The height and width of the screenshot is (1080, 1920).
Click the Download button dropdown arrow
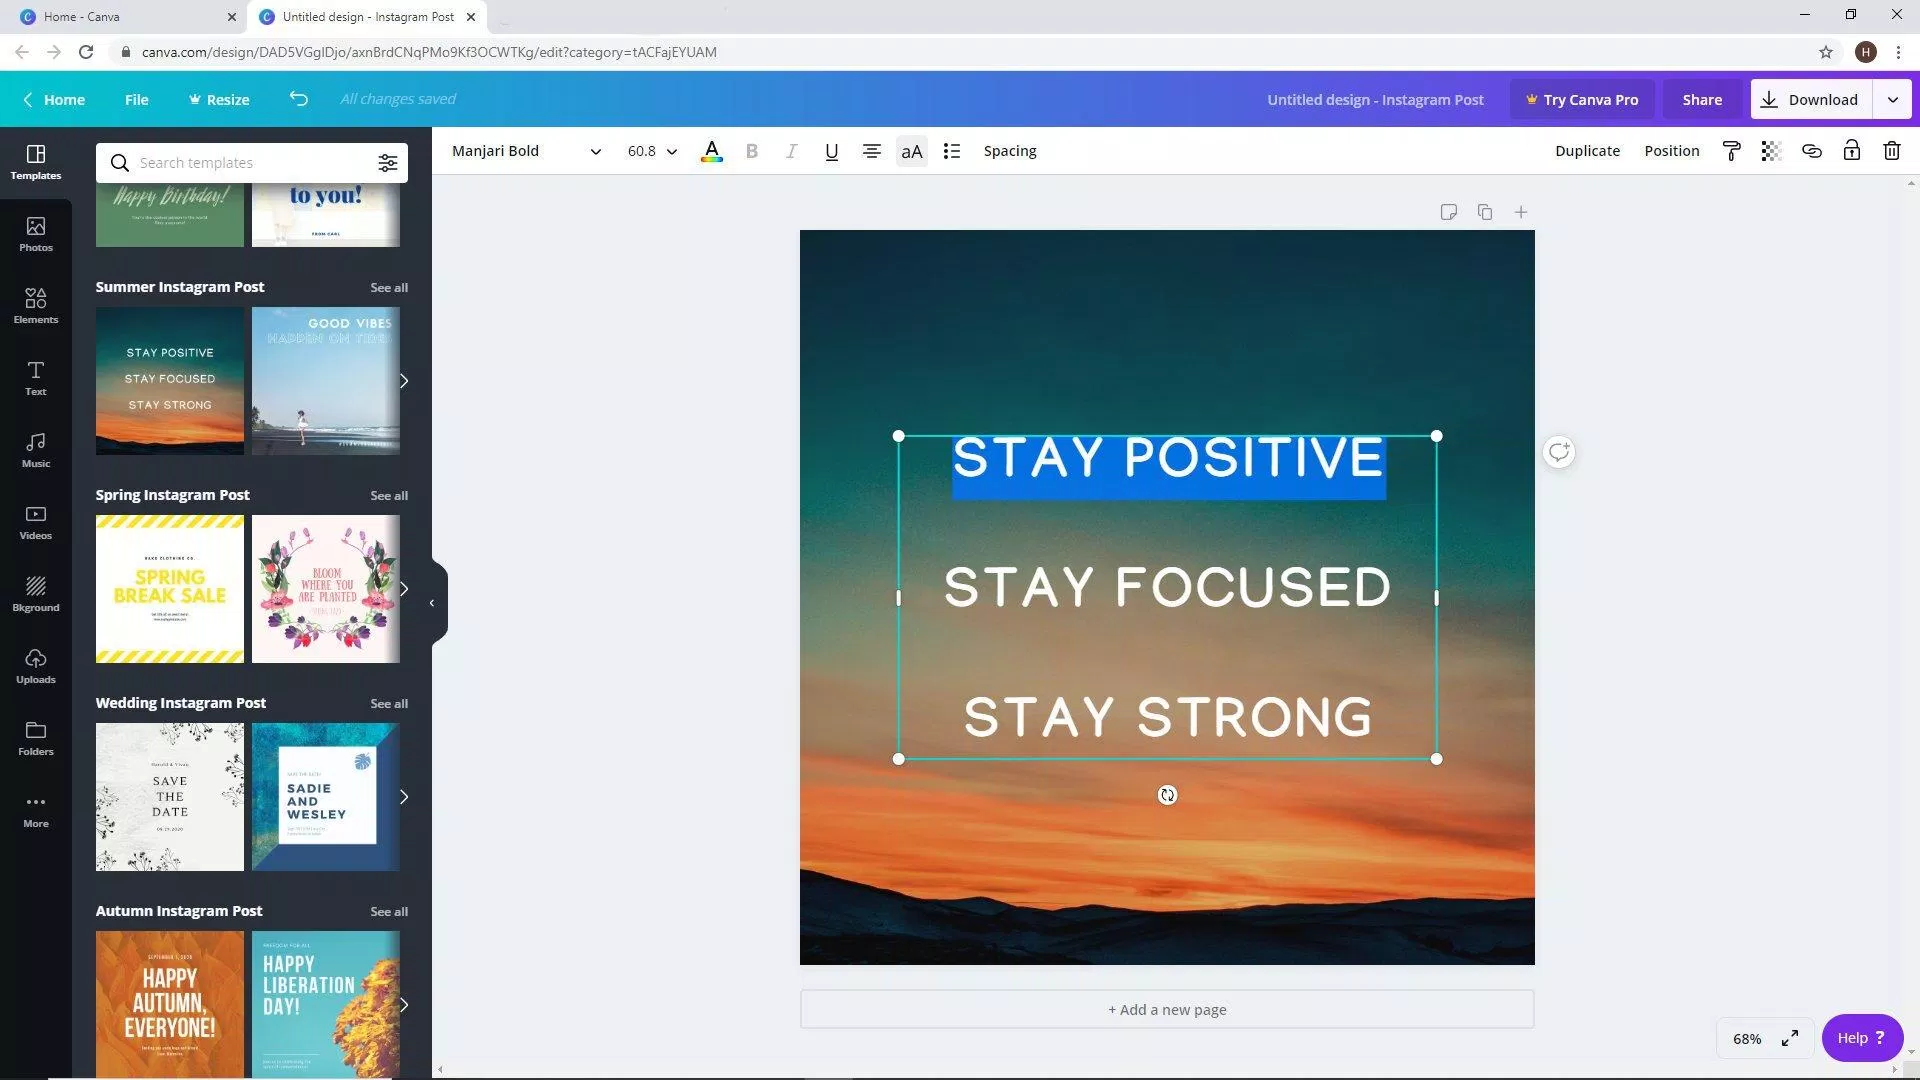(x=1894, y=99)
